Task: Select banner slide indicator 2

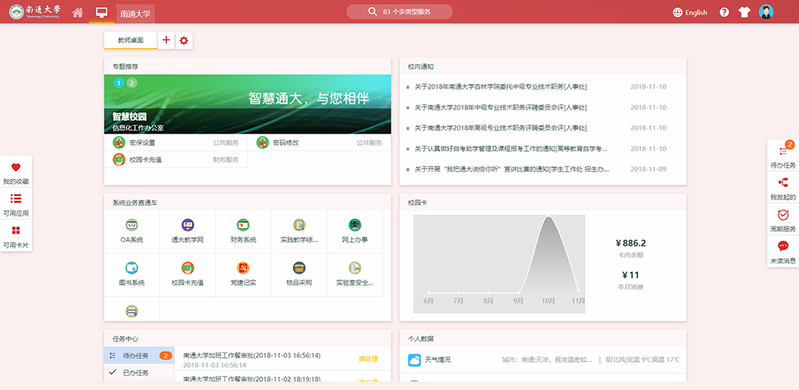Action: coord(131,83)
